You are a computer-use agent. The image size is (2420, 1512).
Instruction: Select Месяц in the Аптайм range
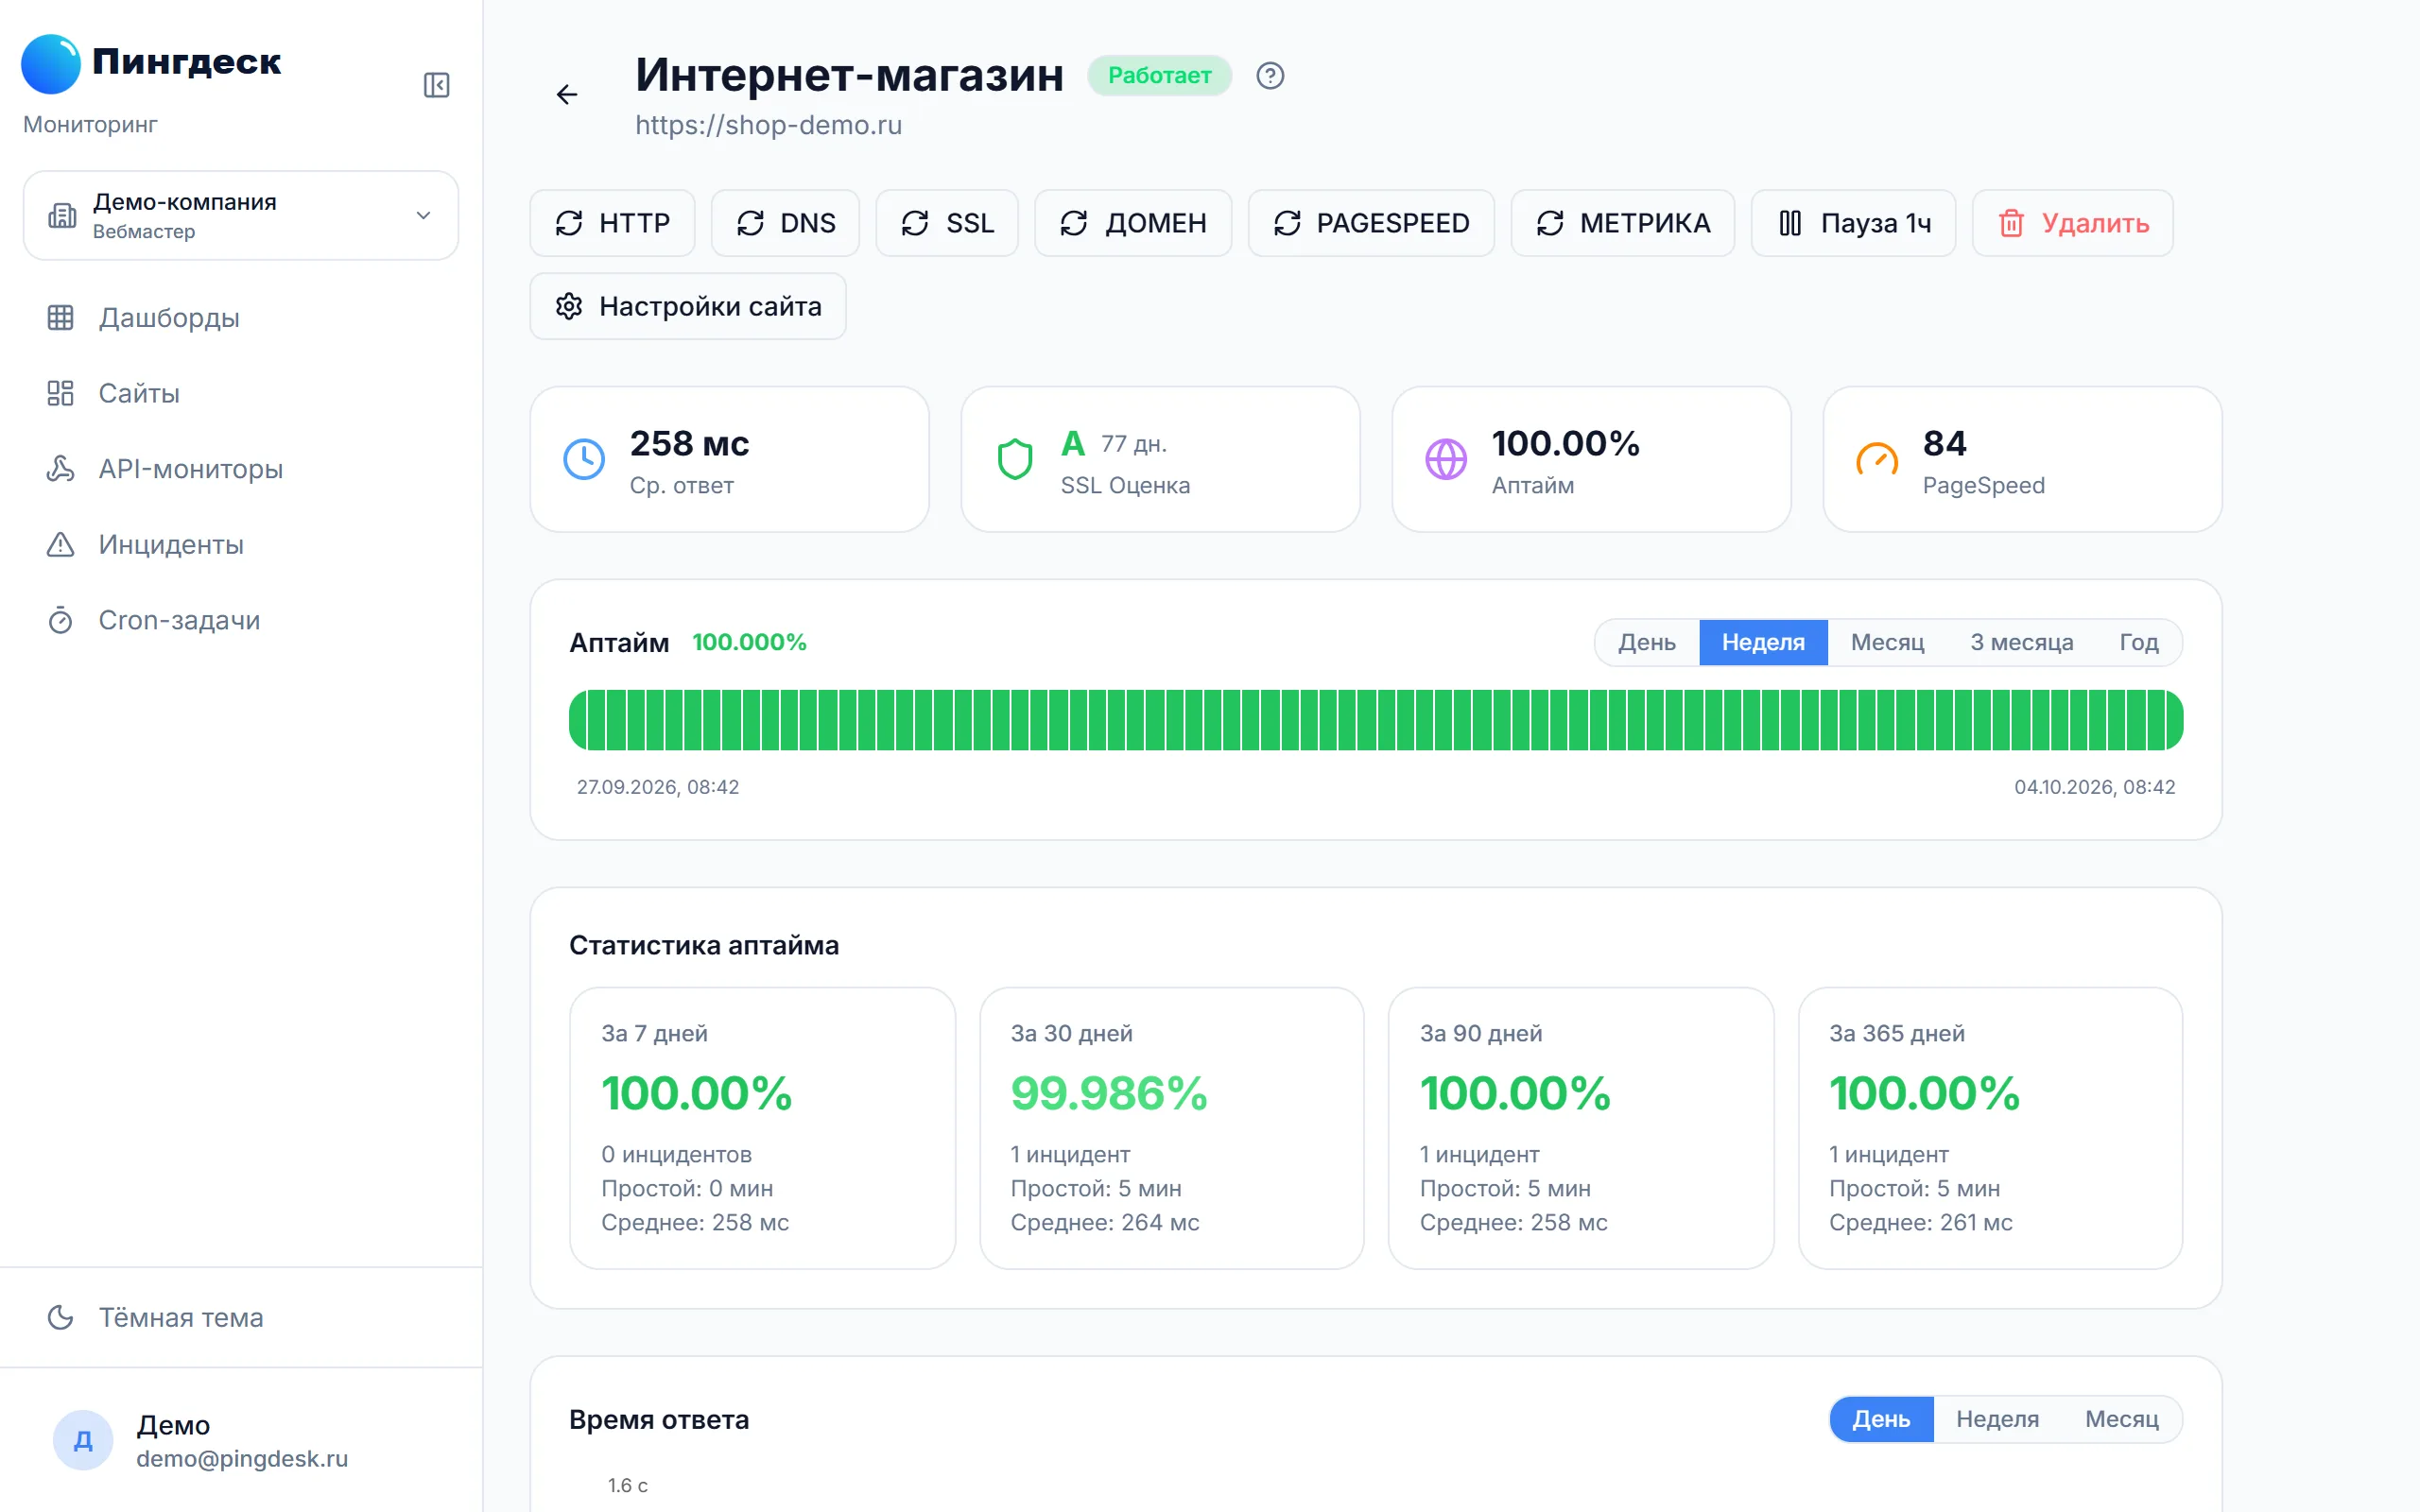point(1887,642)
